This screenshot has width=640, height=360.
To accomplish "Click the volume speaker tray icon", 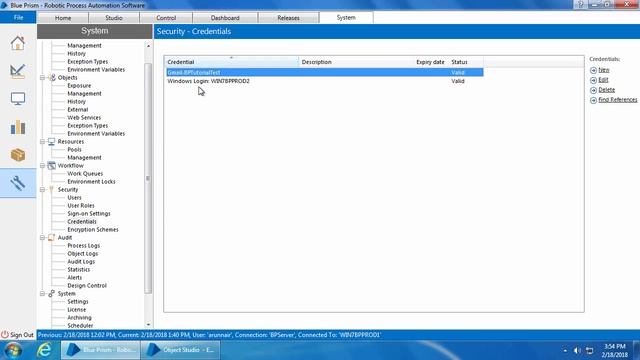I will (577, 351).
